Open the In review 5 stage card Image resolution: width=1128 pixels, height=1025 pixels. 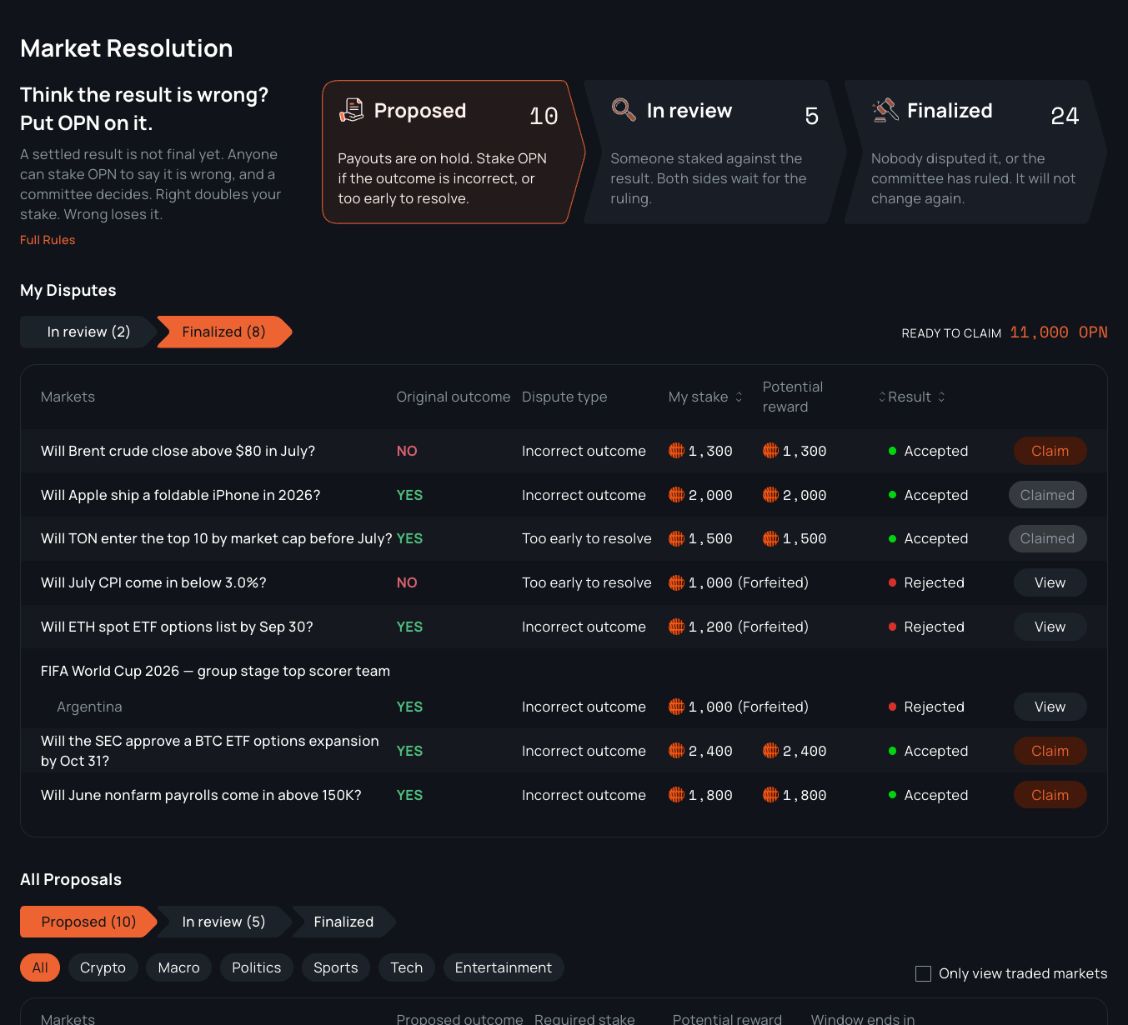[714, 152]
